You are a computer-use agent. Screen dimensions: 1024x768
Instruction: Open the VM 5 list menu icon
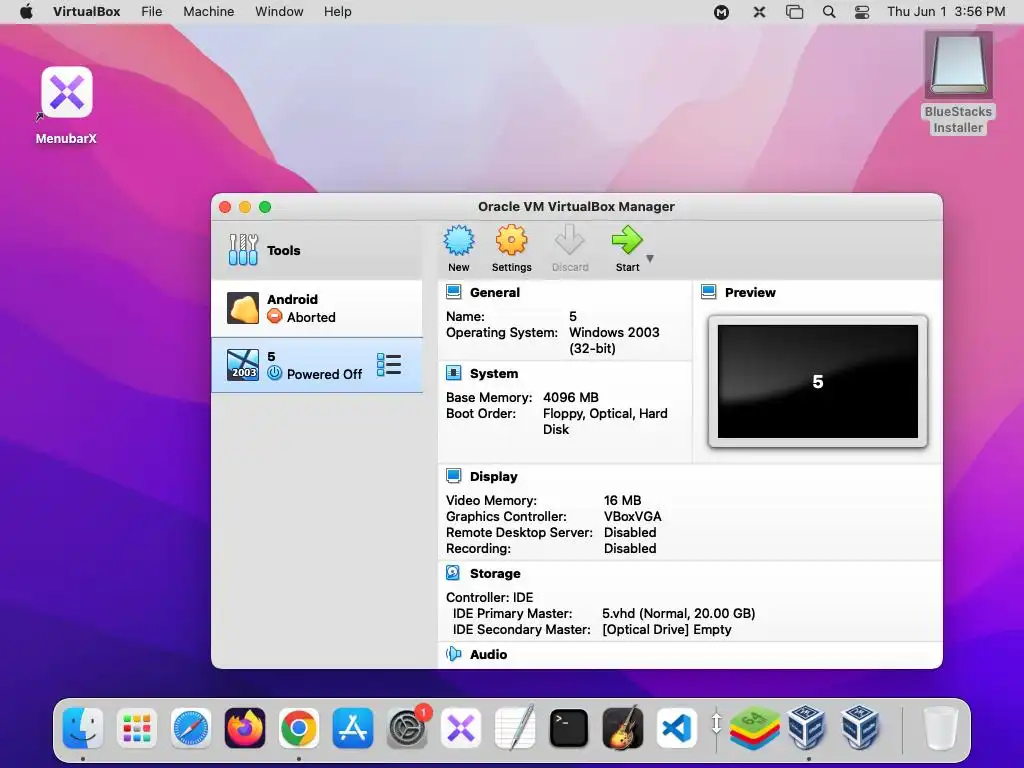[x=389, y=365]
